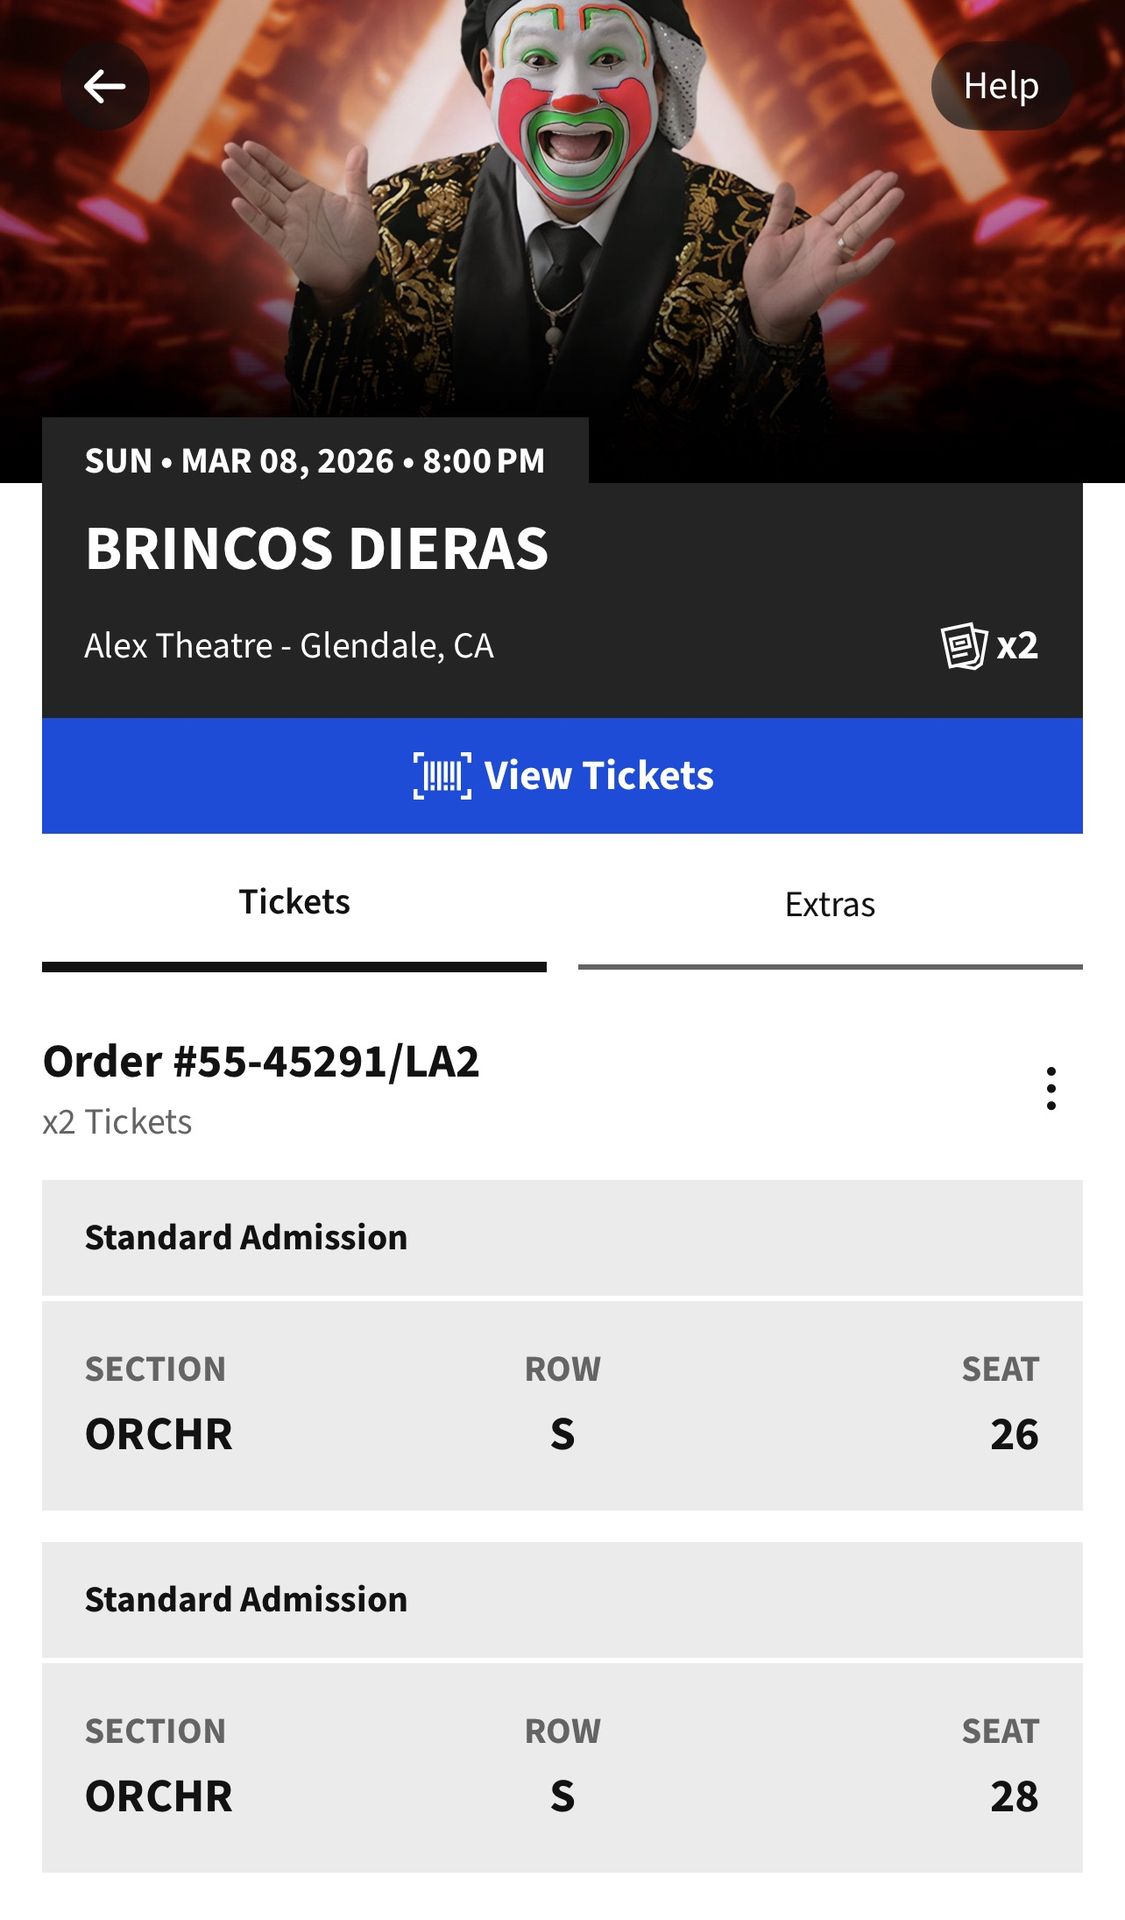Click the View Tickets button

(562, 776)
